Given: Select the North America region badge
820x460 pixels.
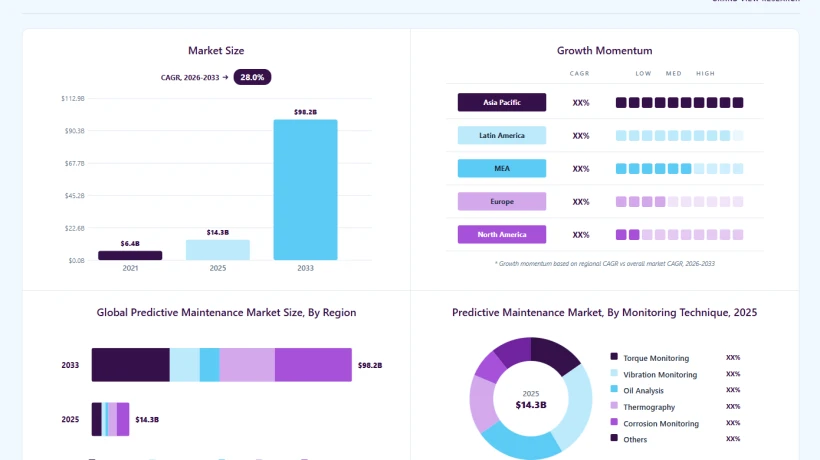Looking at the screenshot, I should 502,234.
